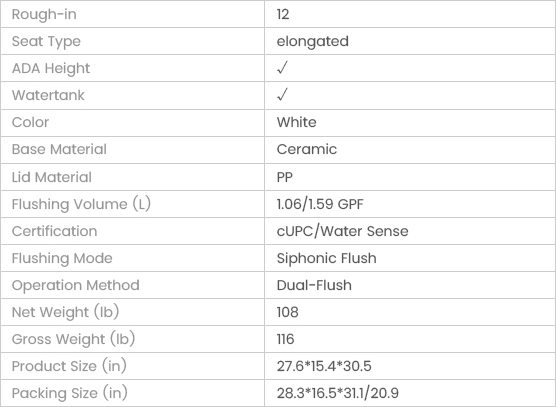Click the elongated seat type value
Screen dimensions: 556x407
[312, 41]
